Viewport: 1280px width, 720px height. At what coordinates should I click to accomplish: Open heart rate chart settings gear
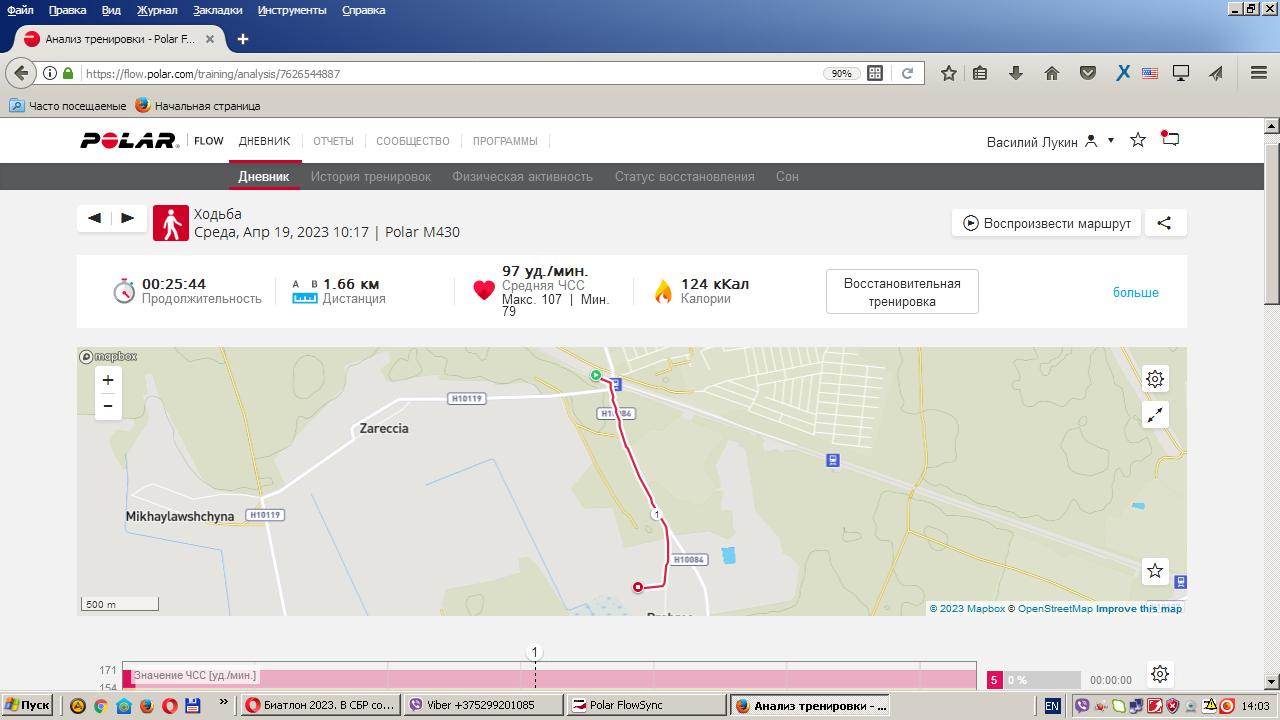point(1160,674)
